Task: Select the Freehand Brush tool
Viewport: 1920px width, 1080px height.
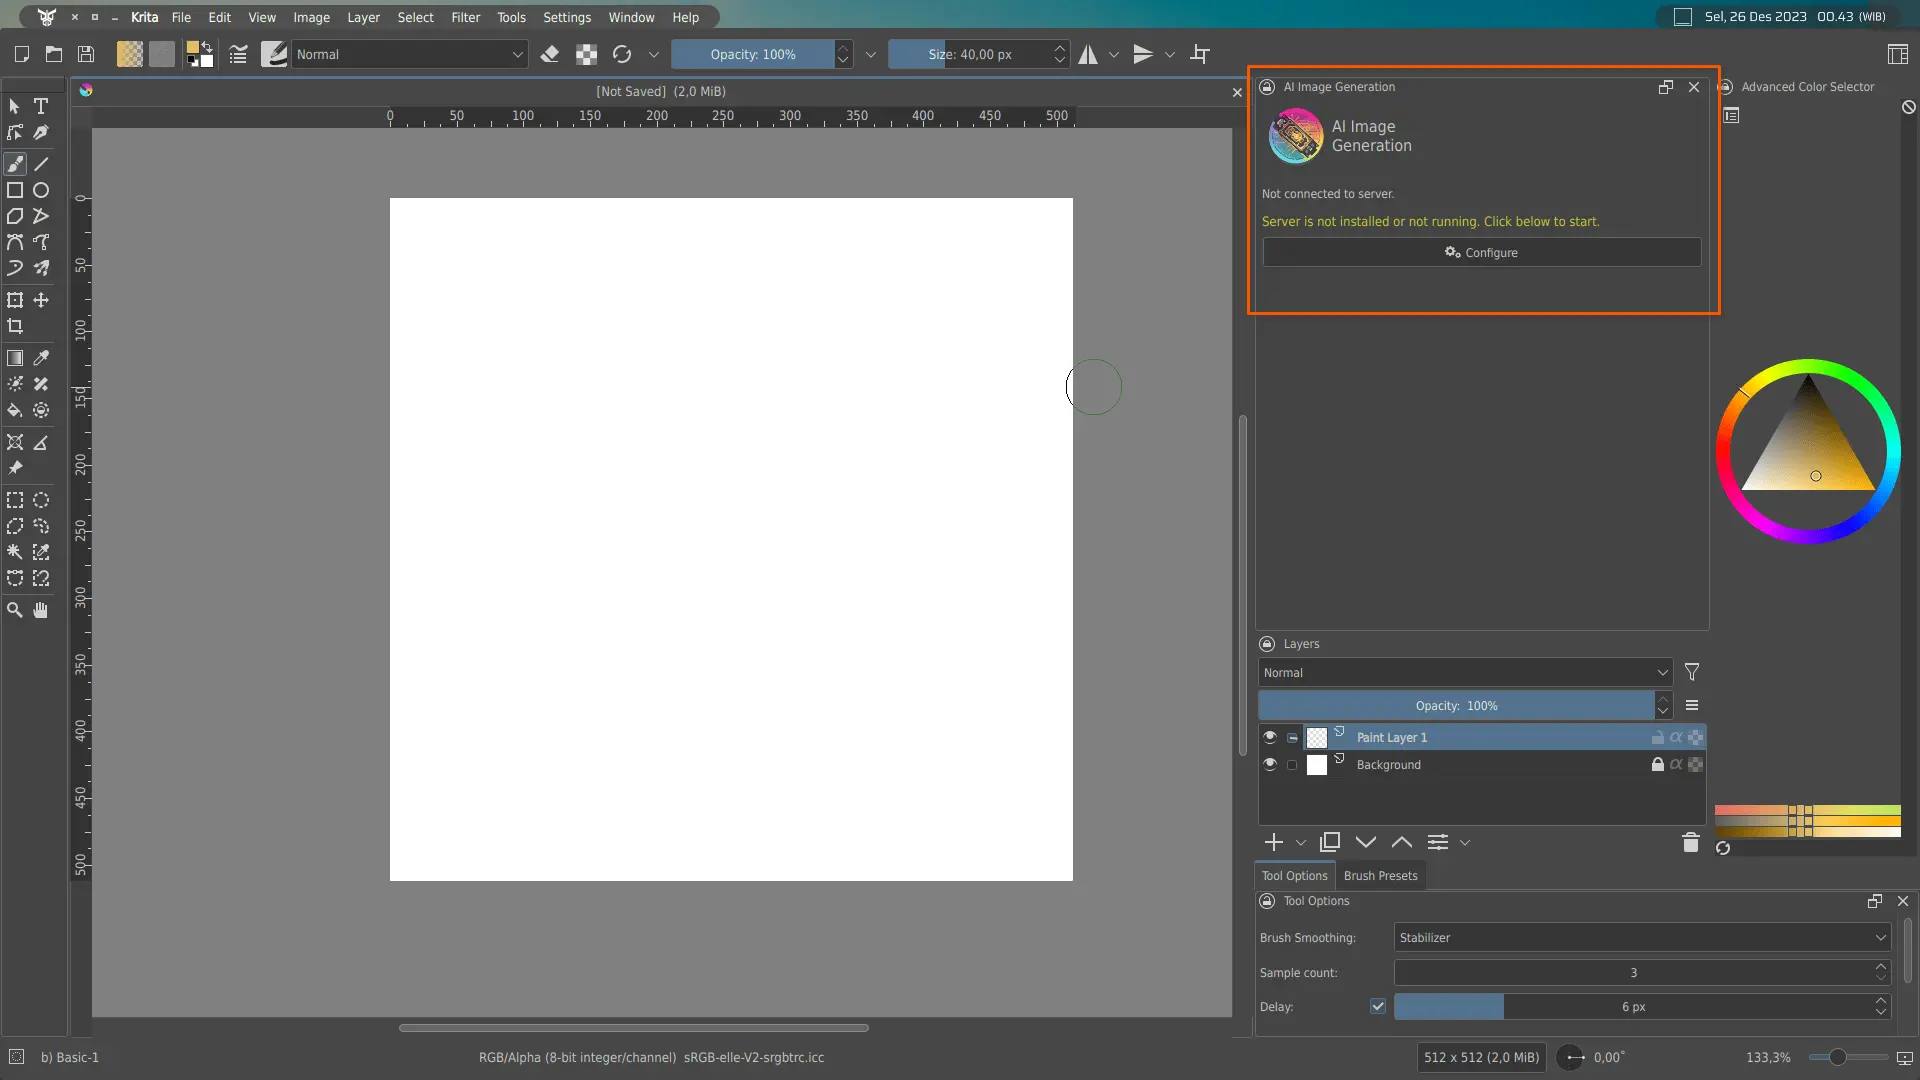Action: (x=15, y=164)
